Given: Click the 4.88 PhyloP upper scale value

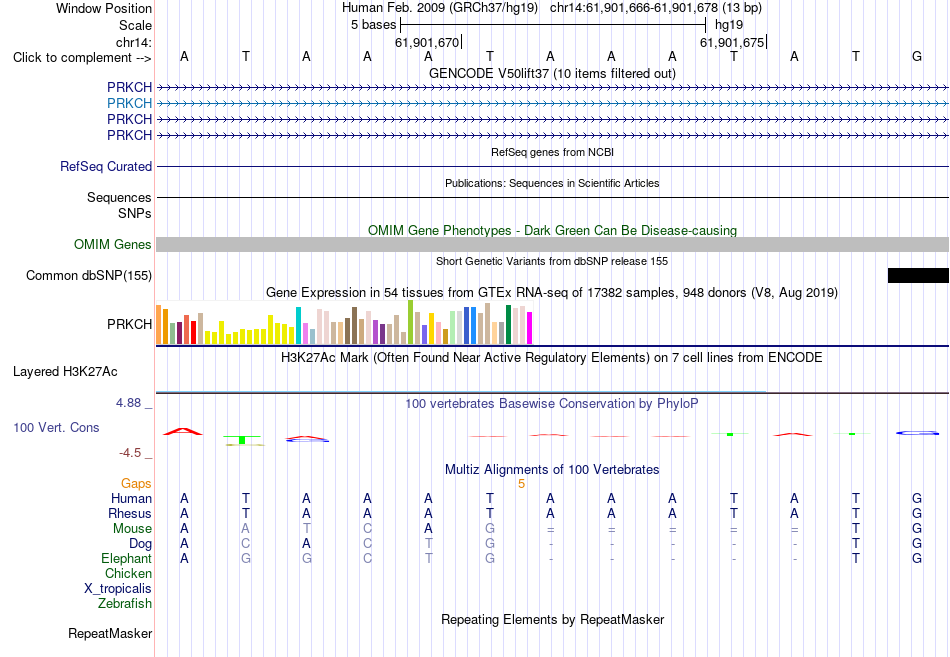Looking at the screenshot, I should coord(128,403).
